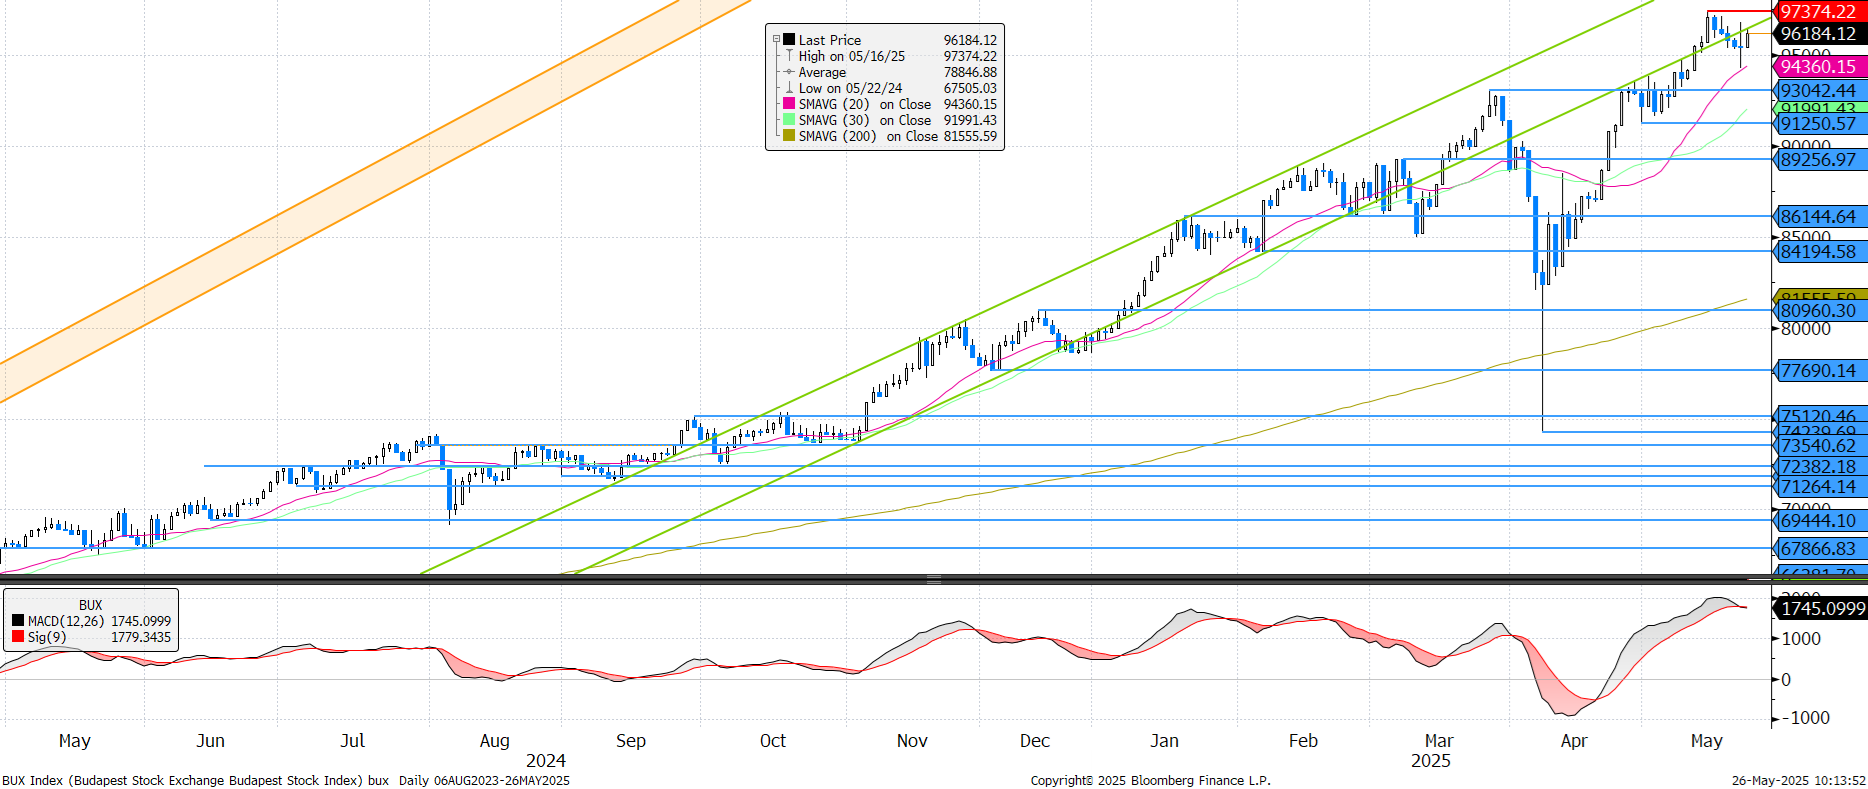
Task: Click the Average marker icon in legend
Action: pyautogui.click(x=789, y=72)
